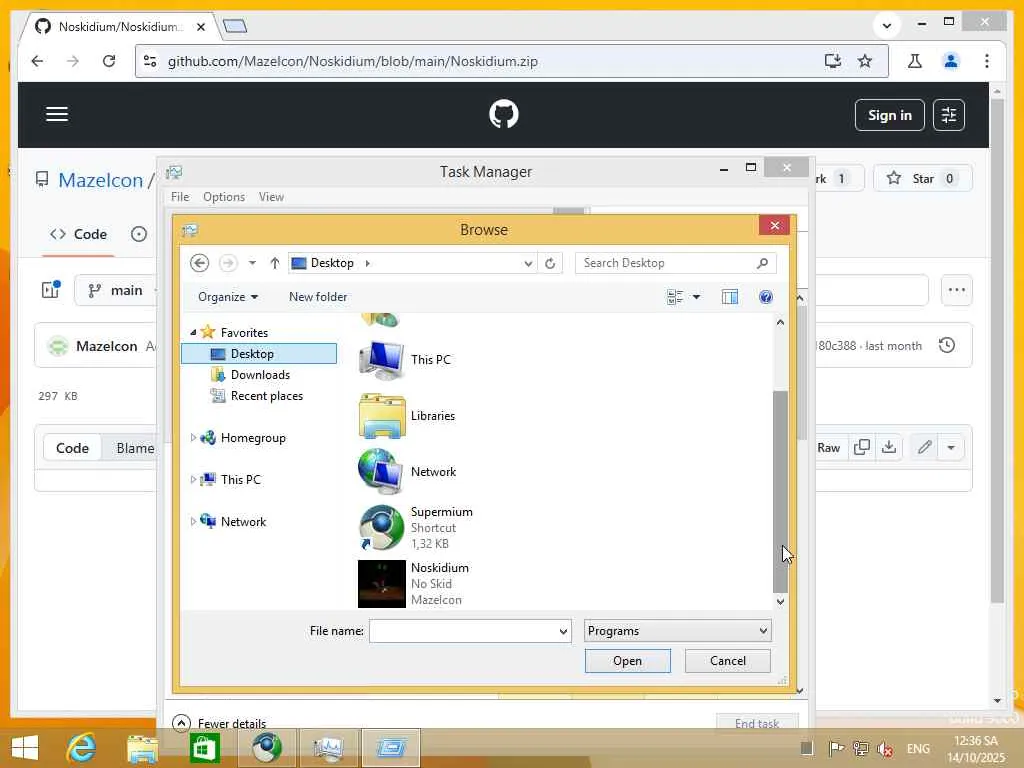Viewport: 1024px width, 768px height.
Task: Select the Code view tab in file viewer
Action: (x=72, y=448)
